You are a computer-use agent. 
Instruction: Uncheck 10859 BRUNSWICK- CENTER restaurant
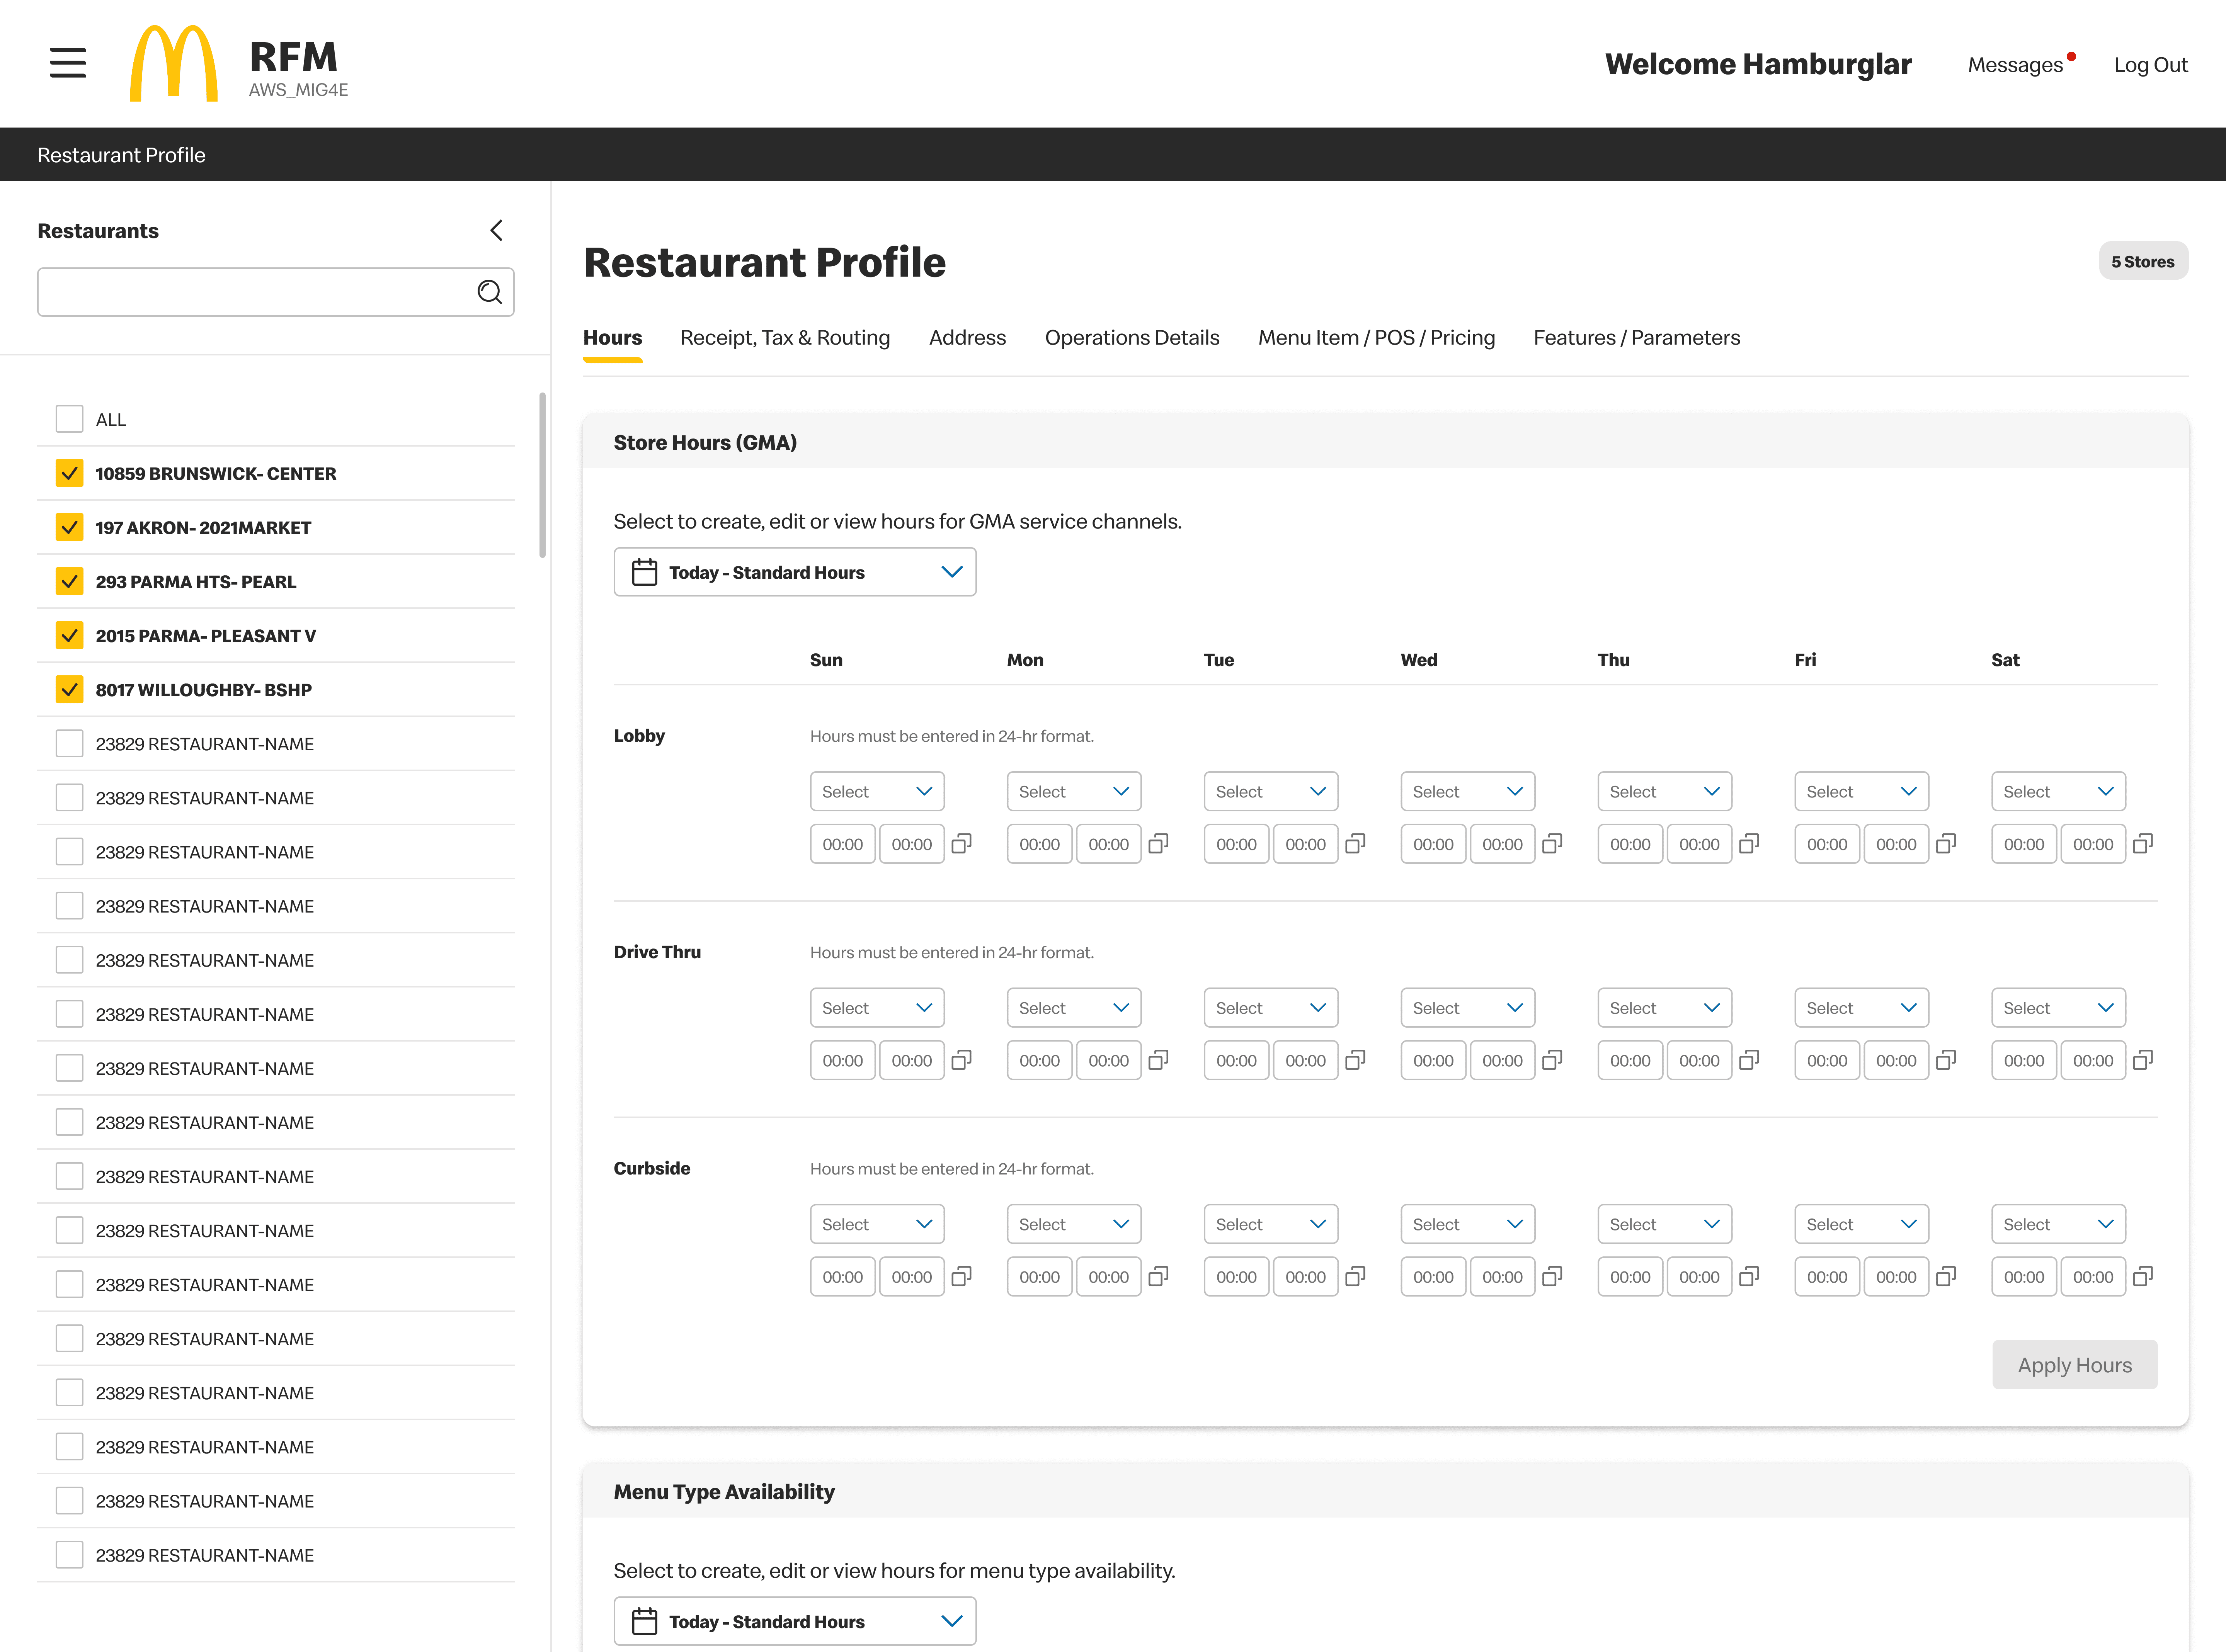coord(69,473)
